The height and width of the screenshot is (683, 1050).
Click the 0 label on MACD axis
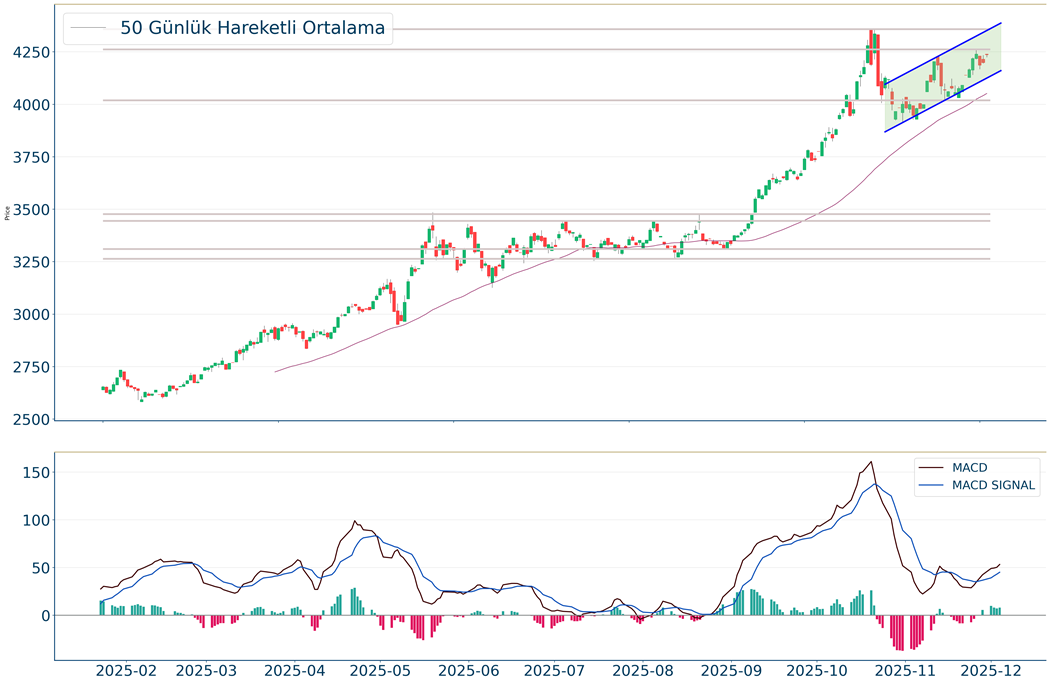[x=43, y=616]
